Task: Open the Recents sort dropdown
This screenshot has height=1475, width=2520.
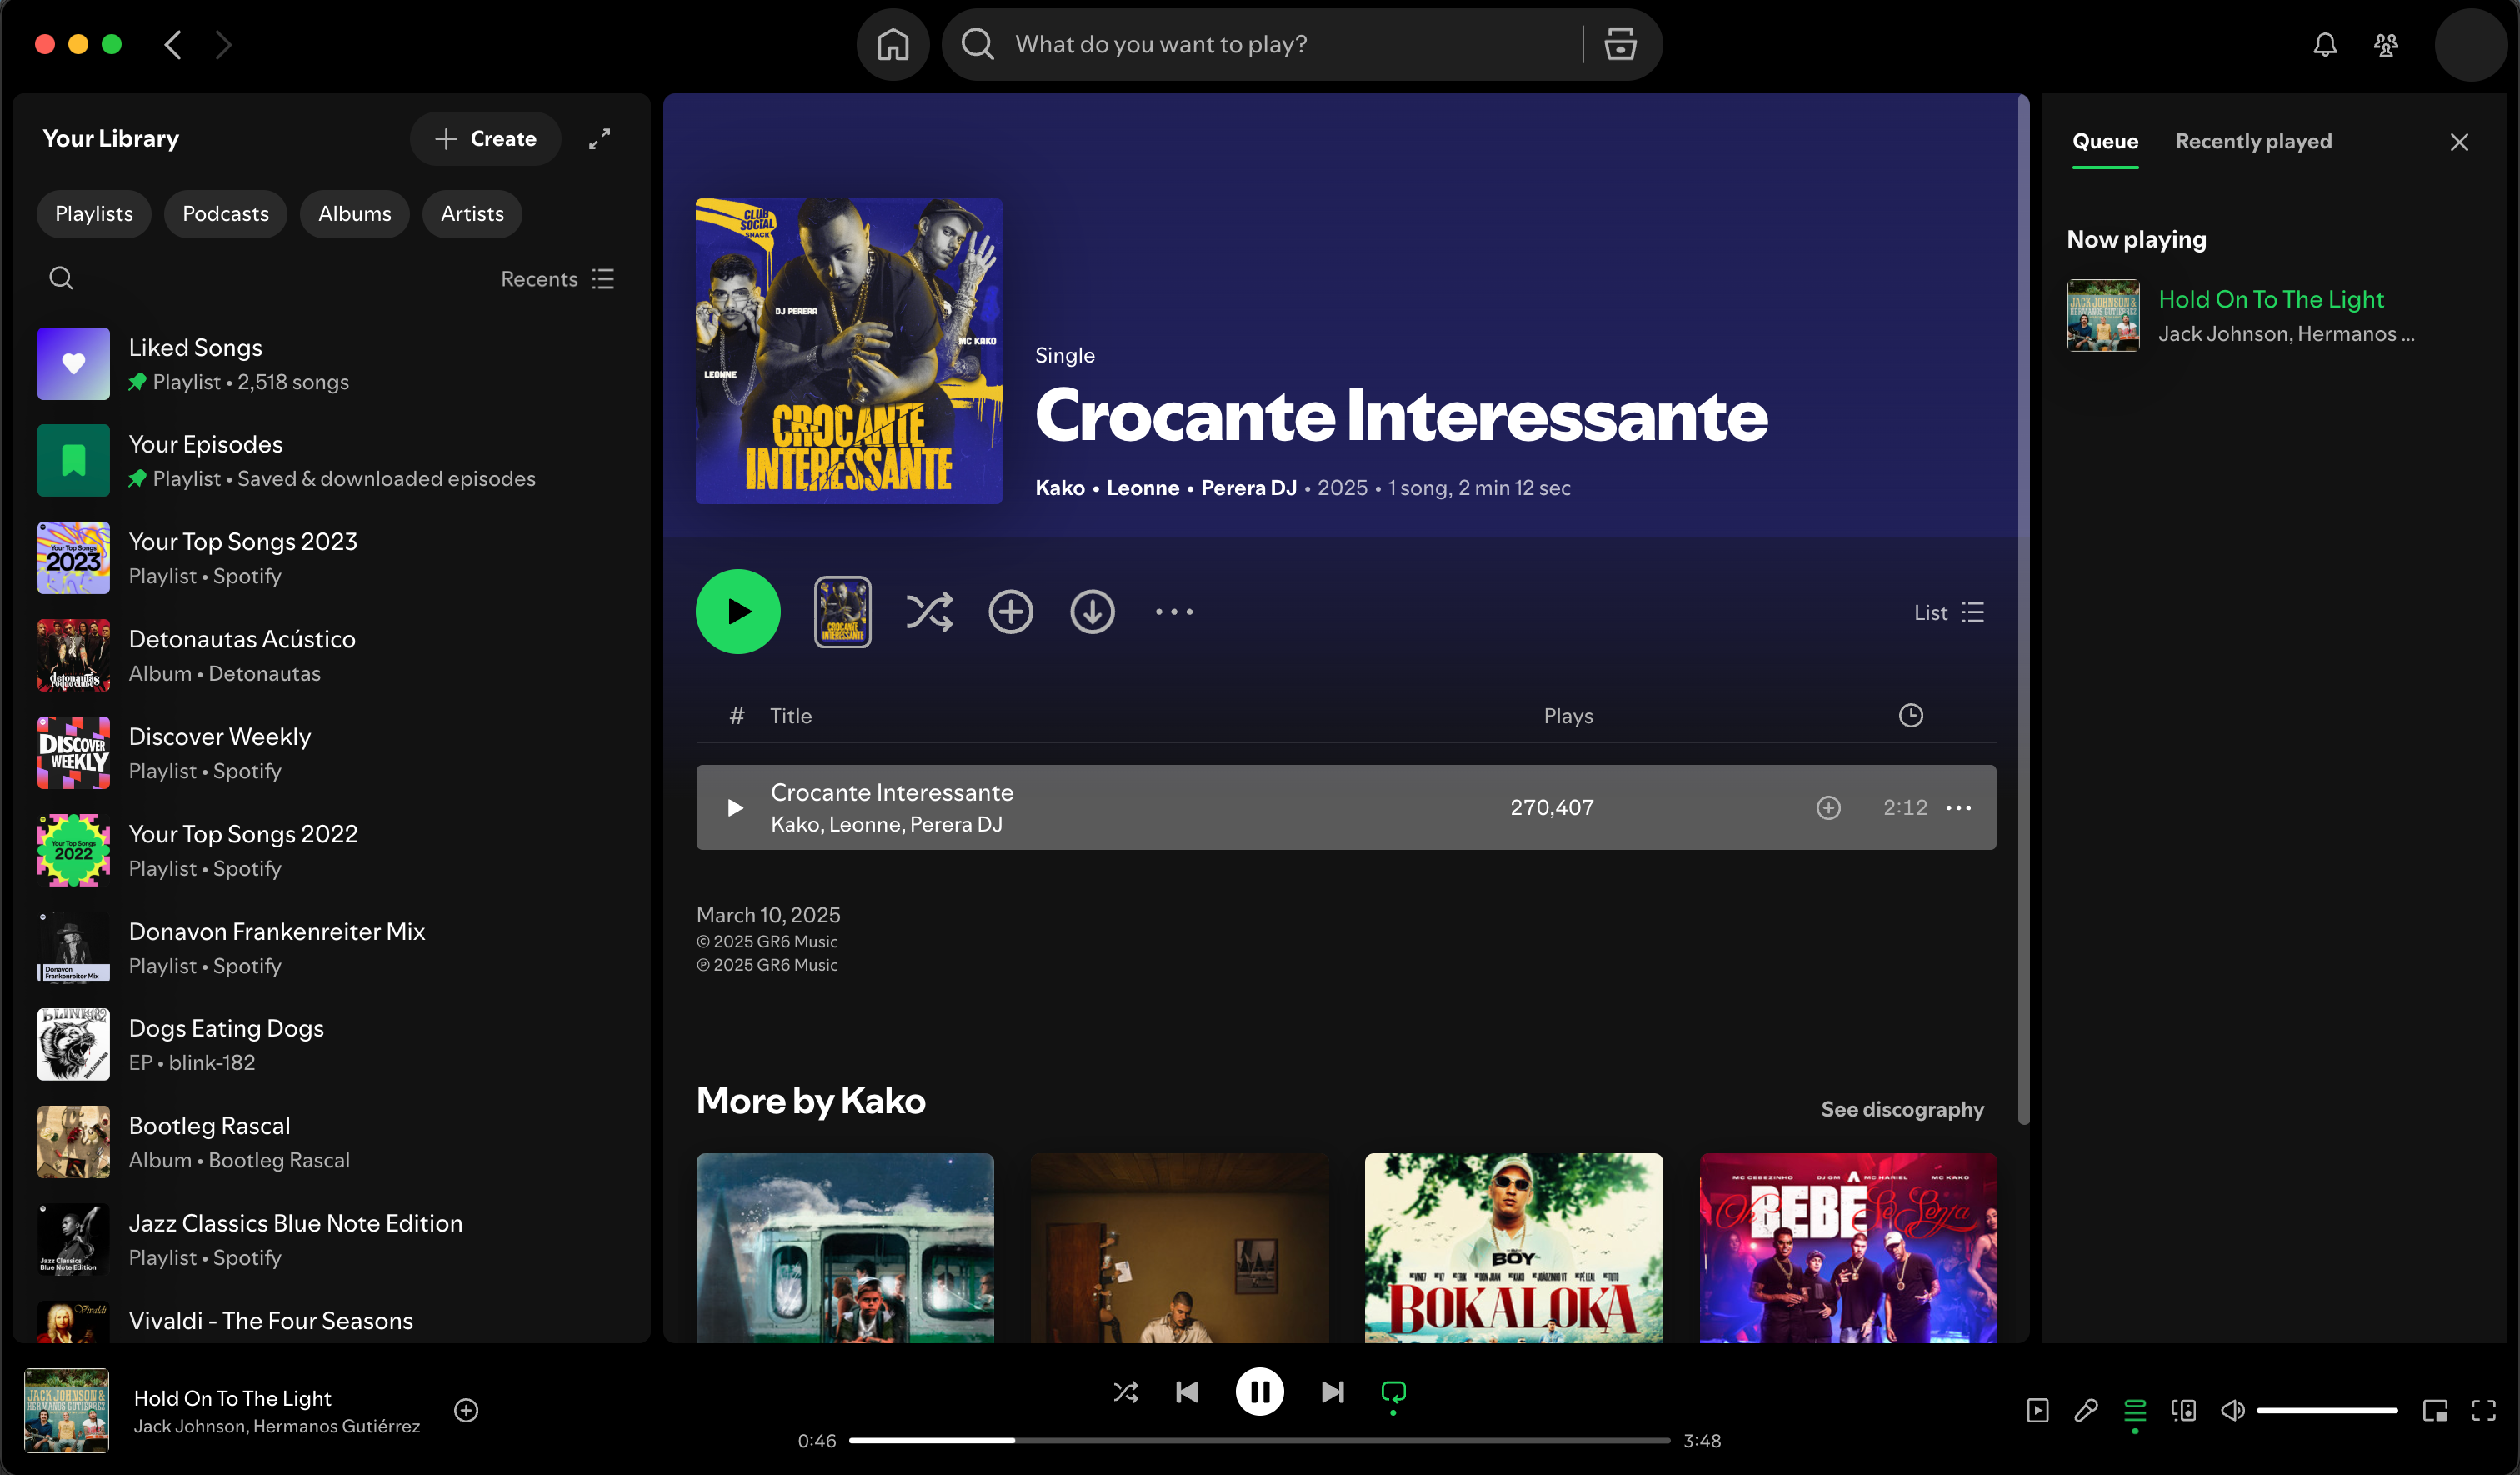Action: [x=557, y=279]
